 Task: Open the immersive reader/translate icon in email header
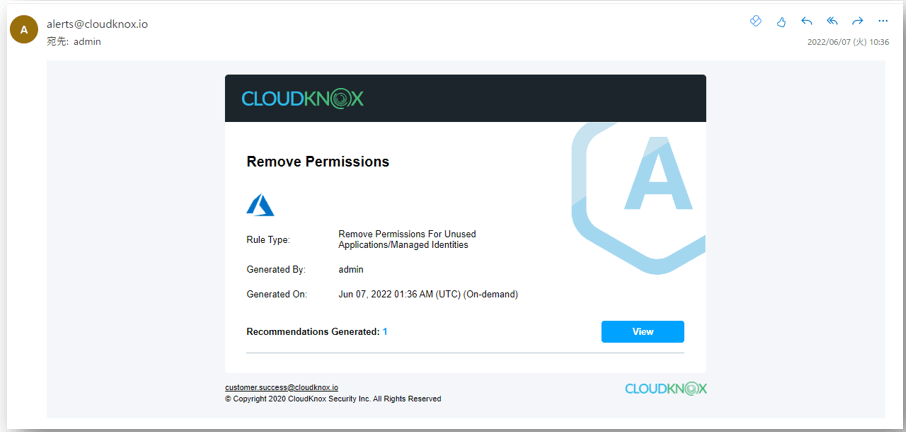click(755, 21)
